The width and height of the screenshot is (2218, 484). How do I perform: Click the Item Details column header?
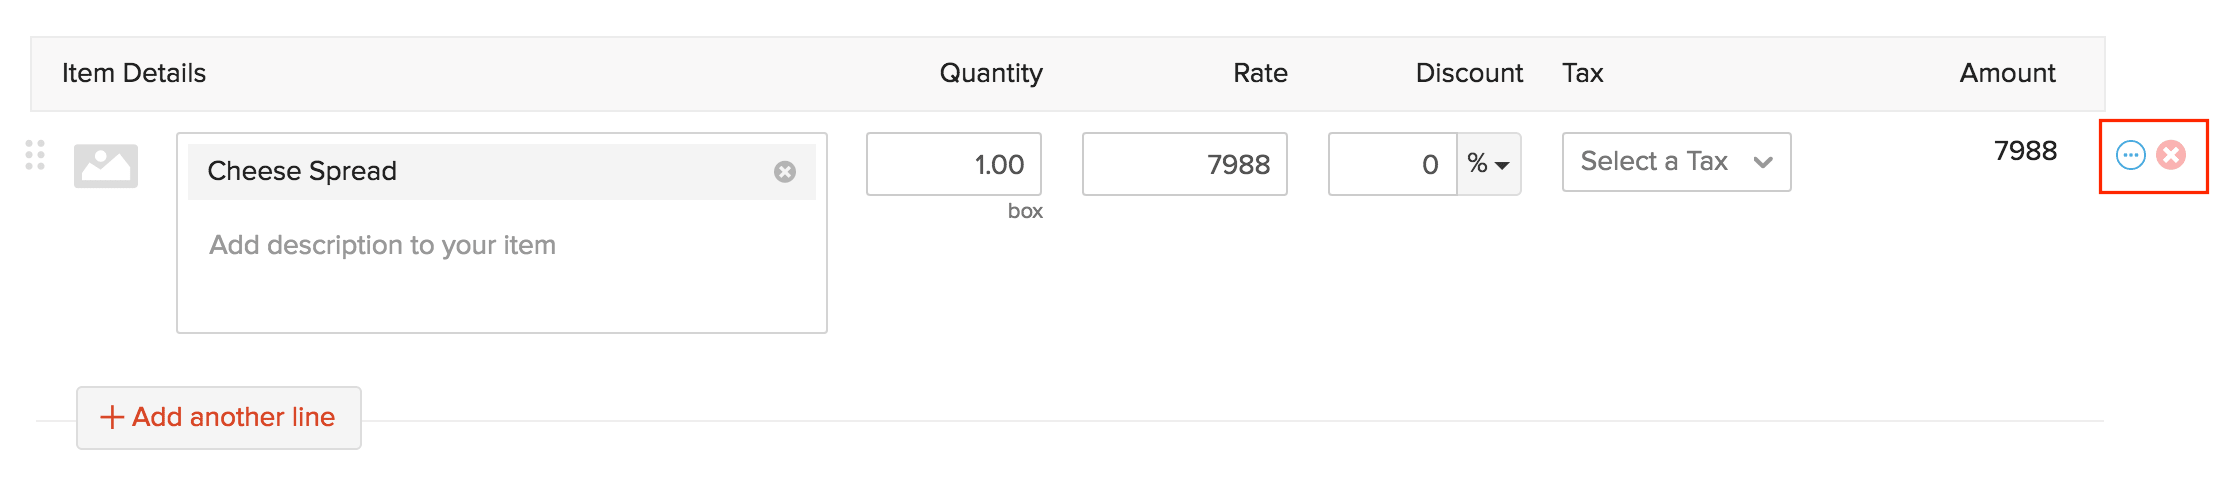click(x=134, y=73)
